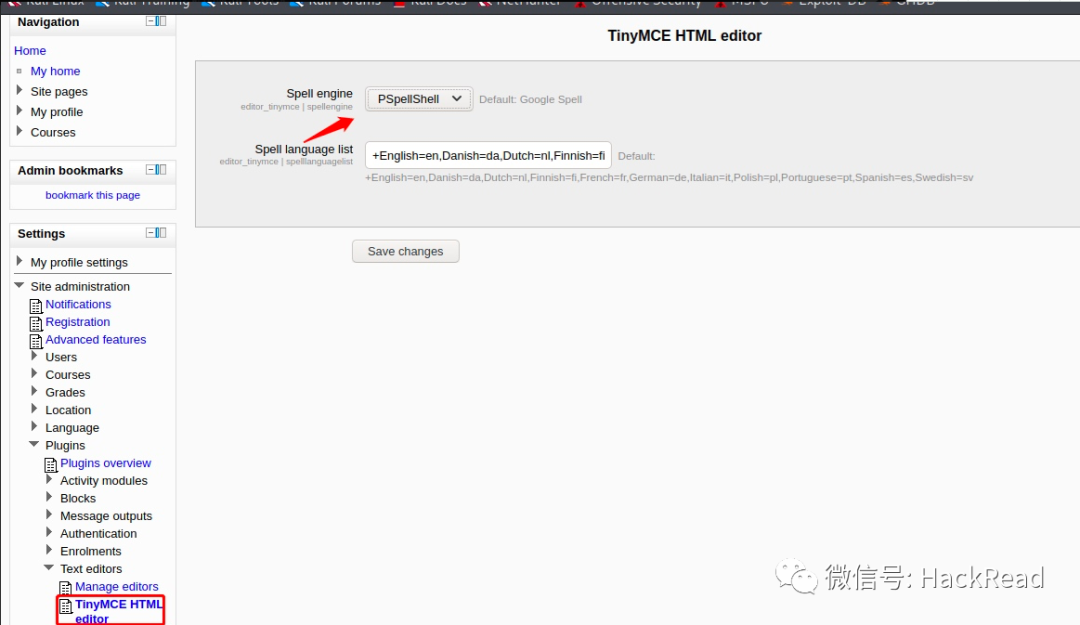The height and width of the screenshot is (625, 1080).
Task: Collapse the Text editors node
Action: pos(49,568)
